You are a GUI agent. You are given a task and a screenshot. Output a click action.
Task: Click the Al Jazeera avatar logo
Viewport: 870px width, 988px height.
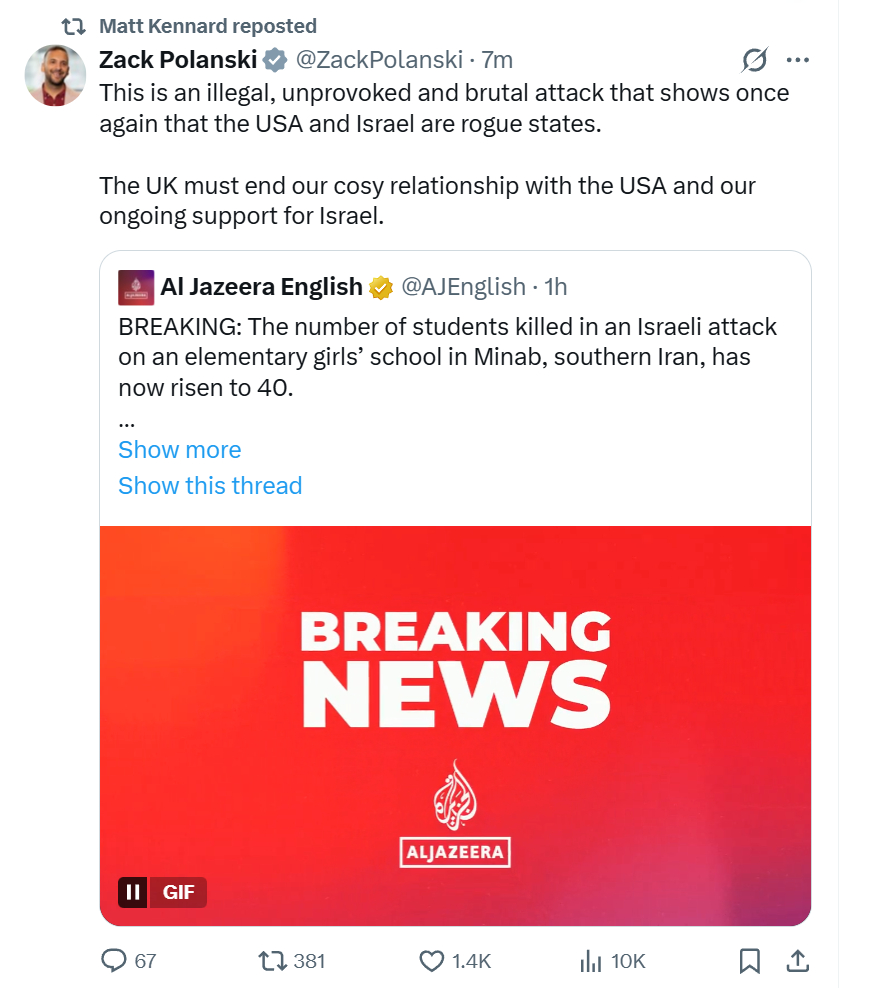[x=136, y=287]
